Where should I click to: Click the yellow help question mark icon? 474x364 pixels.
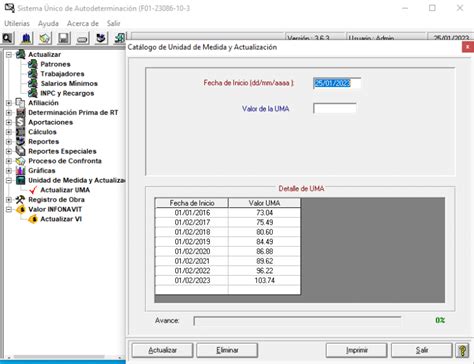(x=462, y=350)
